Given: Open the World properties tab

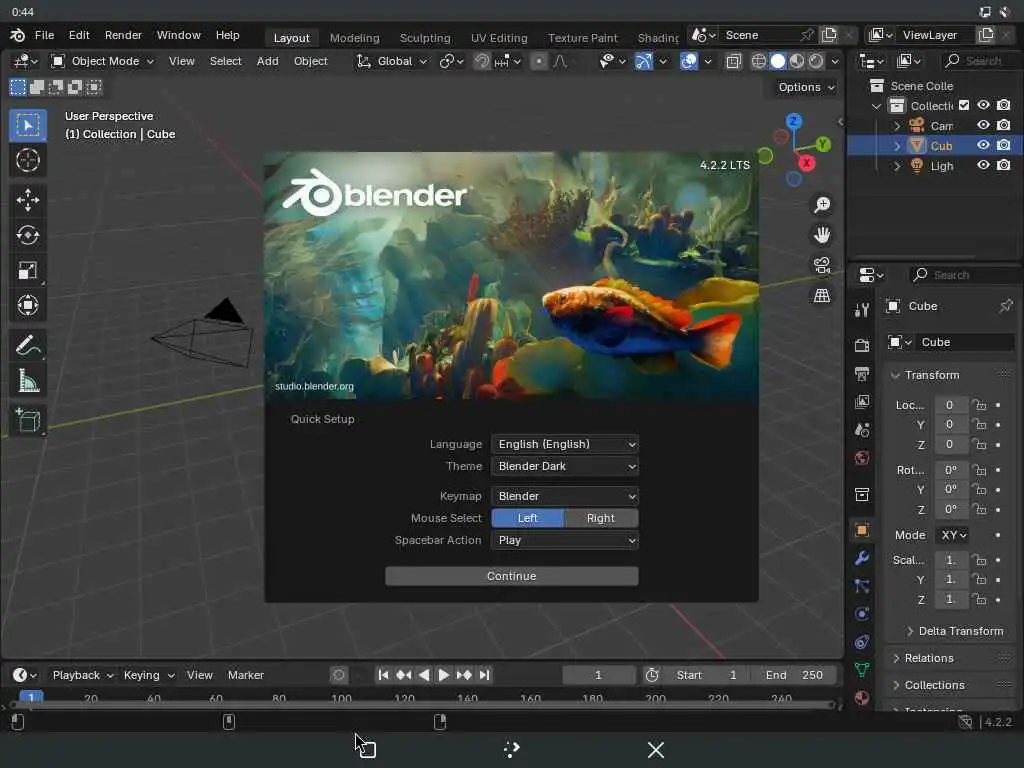Looking at the screenshot, I should (x=862, y=458).
